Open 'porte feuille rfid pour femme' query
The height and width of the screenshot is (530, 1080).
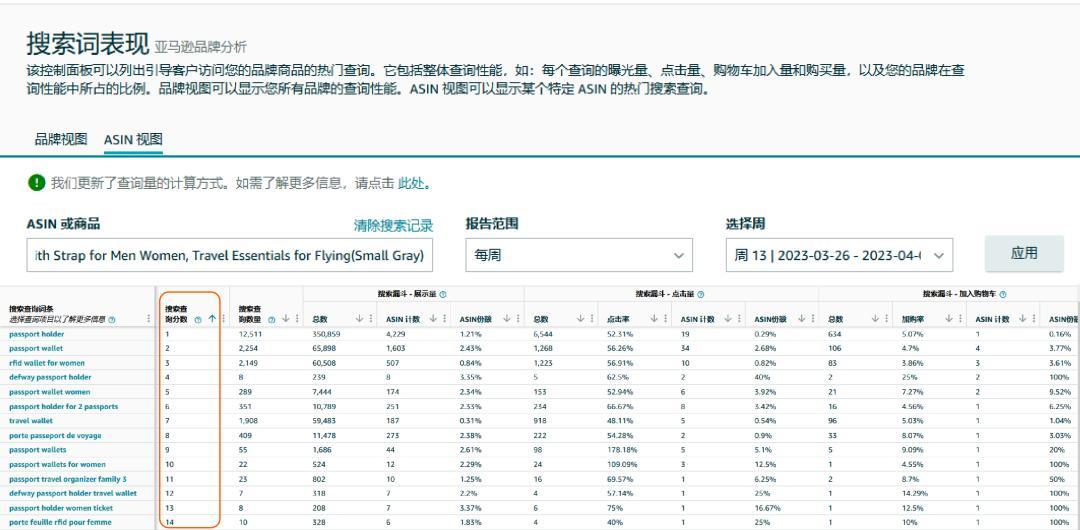(x=60, y=522)
